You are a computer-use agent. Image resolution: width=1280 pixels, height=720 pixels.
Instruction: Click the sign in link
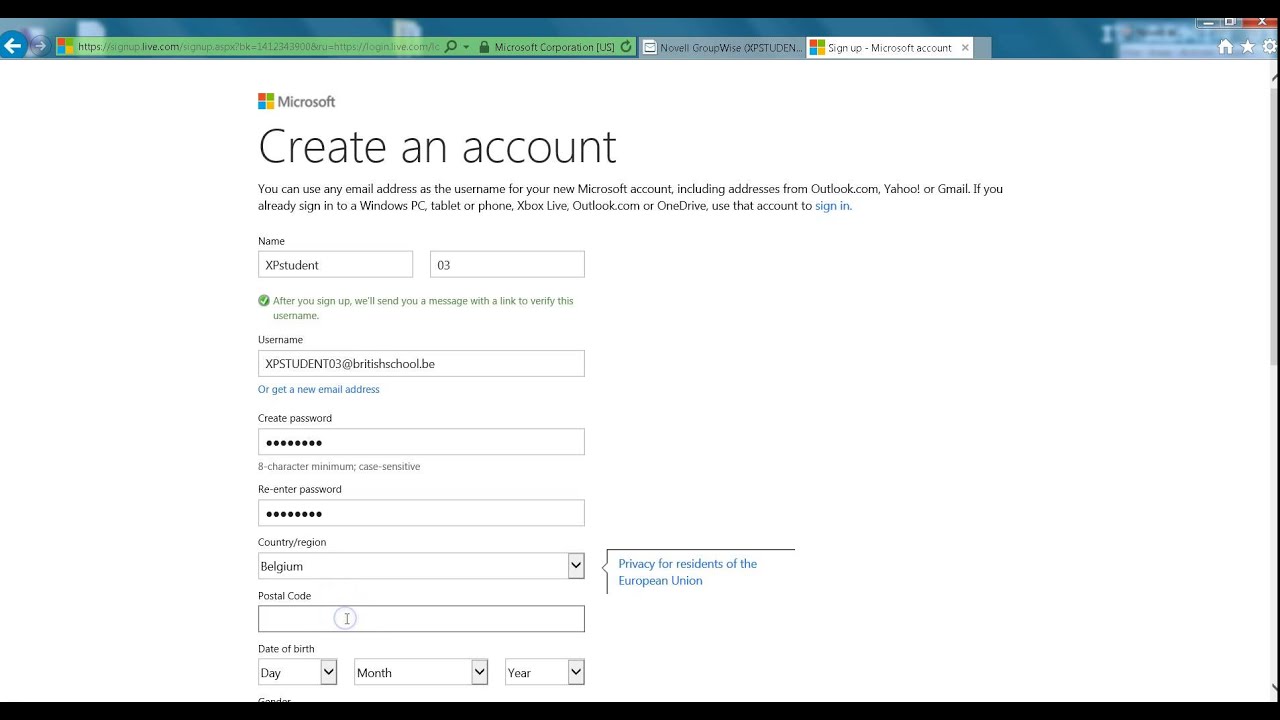[833, 206]
